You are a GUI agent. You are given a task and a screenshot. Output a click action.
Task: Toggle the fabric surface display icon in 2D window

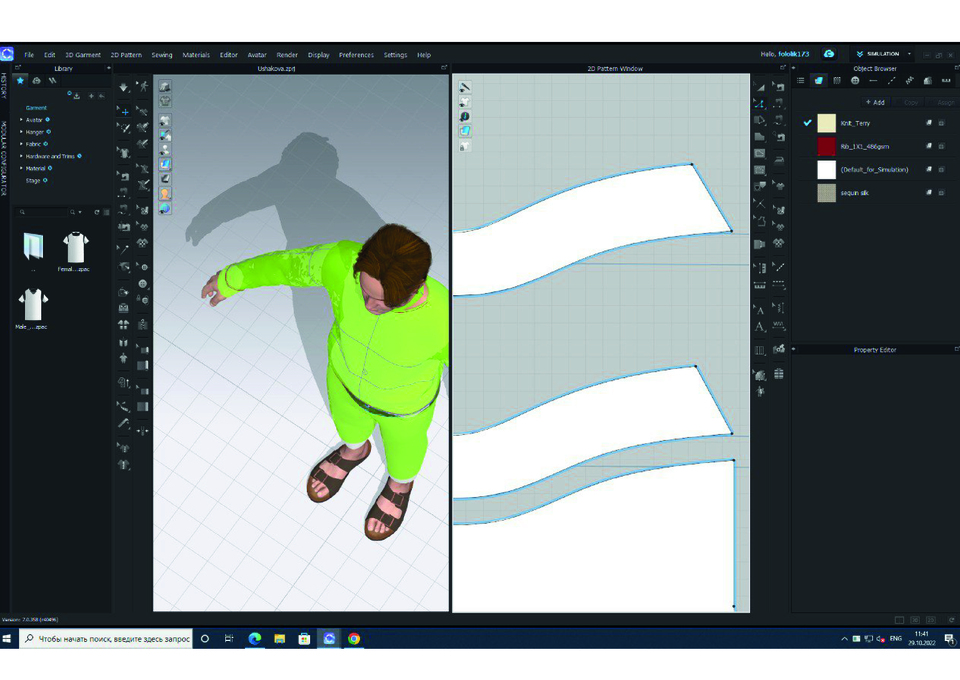point(465,131)
